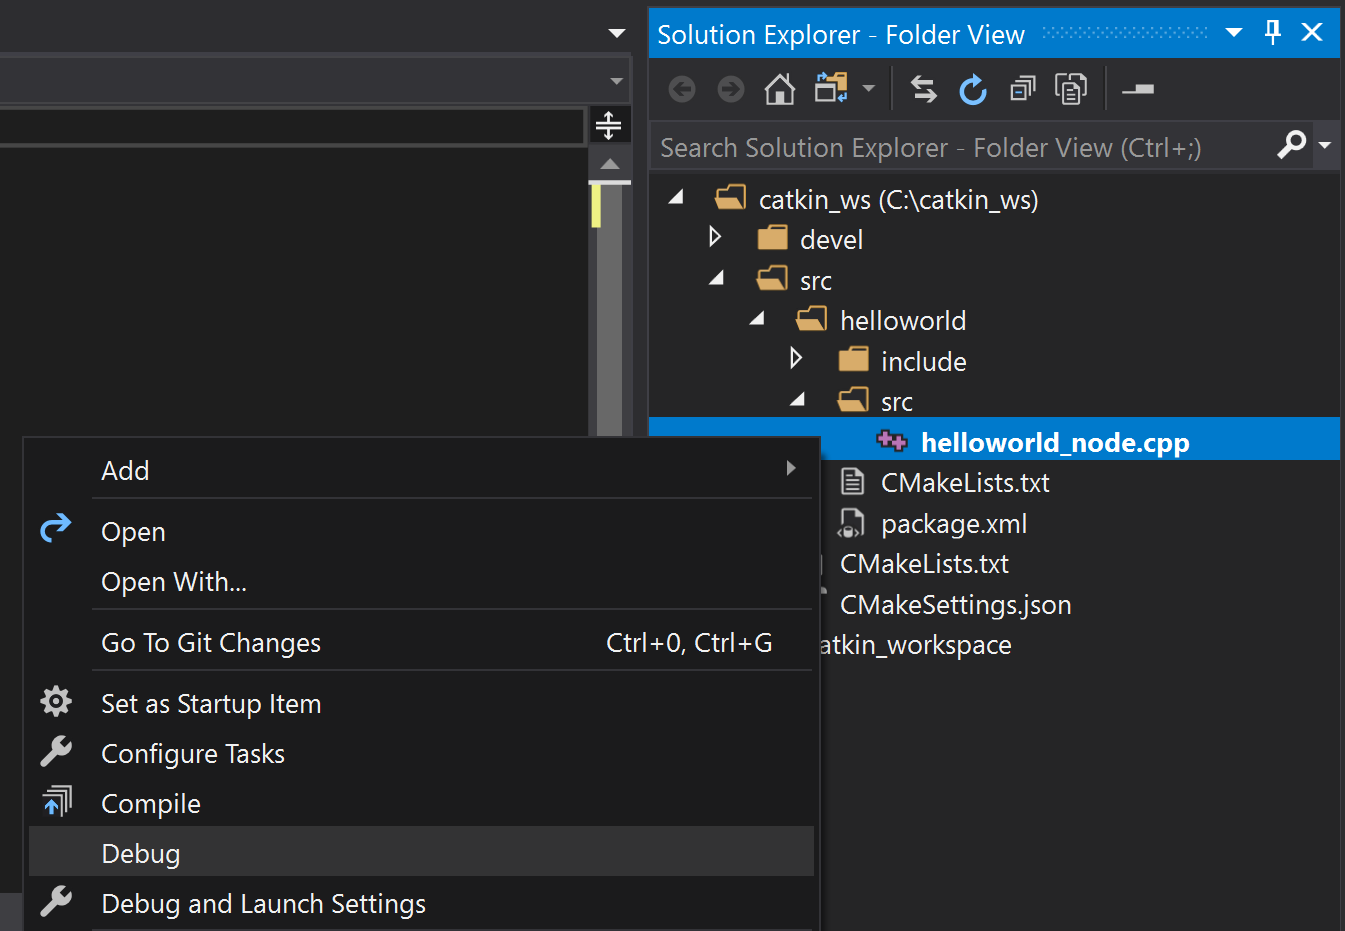Choose Go To Git Changes
This screenshot has height=931, width=1345.
tap(421, 642)
